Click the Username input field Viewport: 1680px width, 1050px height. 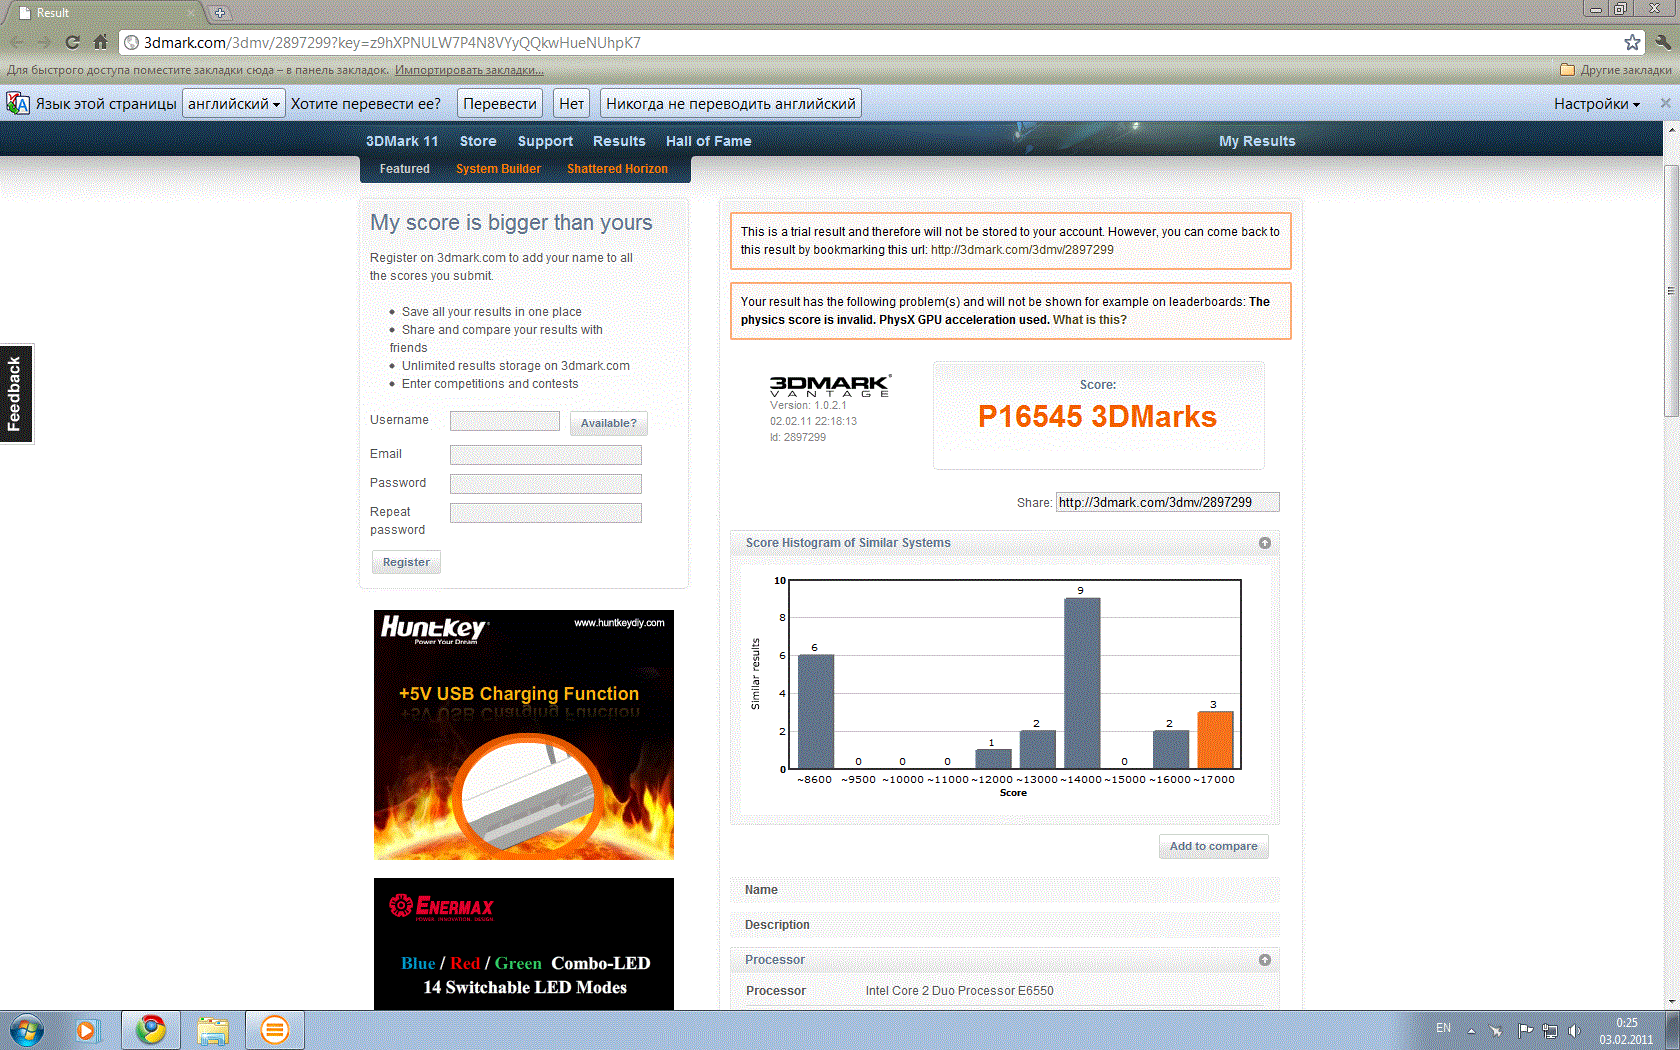tap(505, 421)
